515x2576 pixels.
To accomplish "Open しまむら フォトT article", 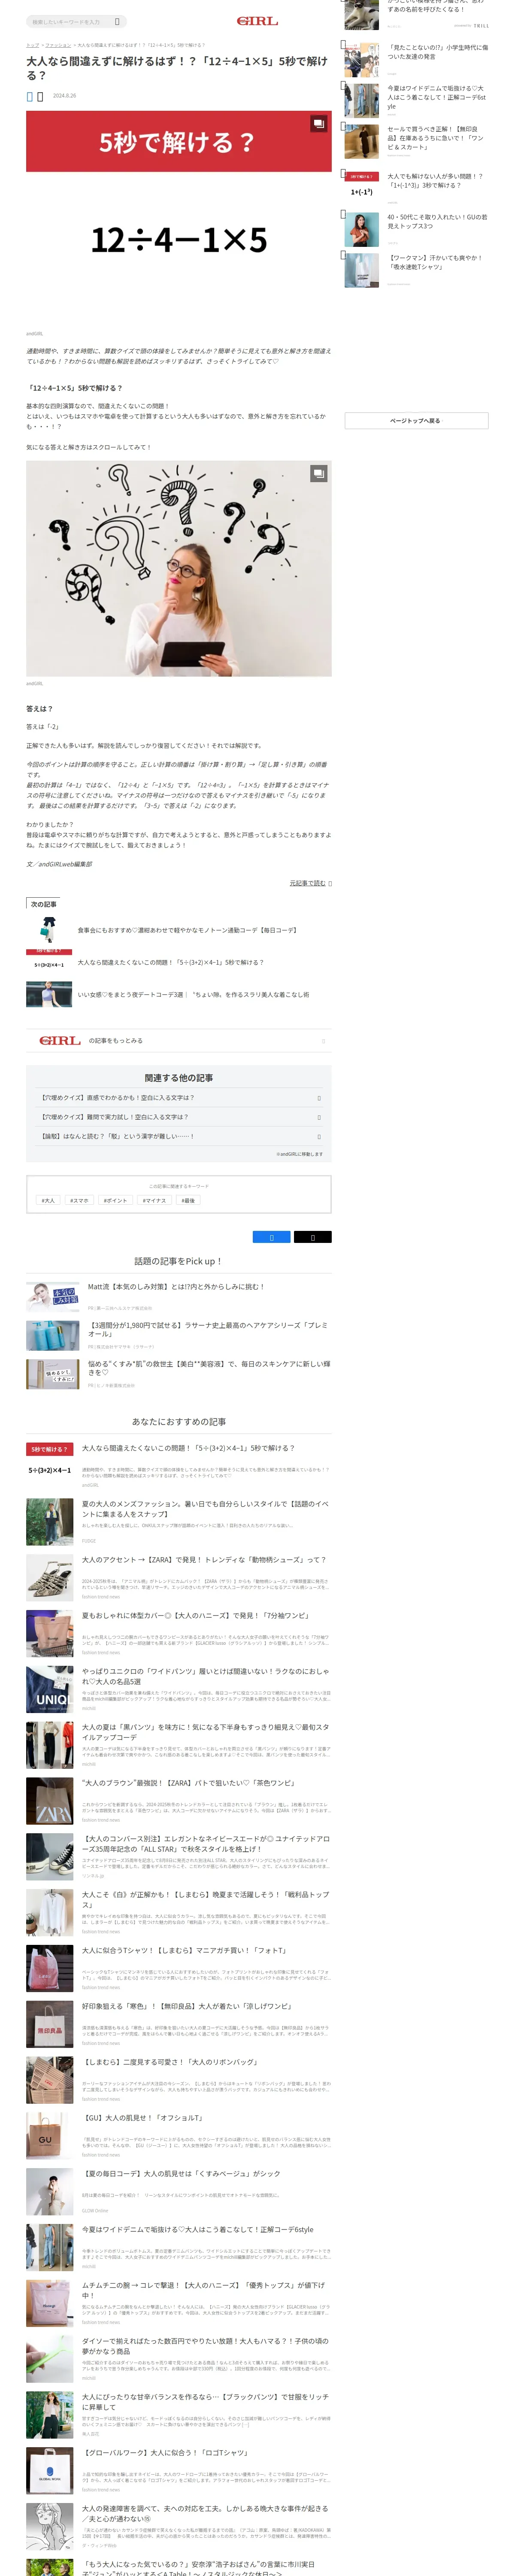I will 184,1950.
